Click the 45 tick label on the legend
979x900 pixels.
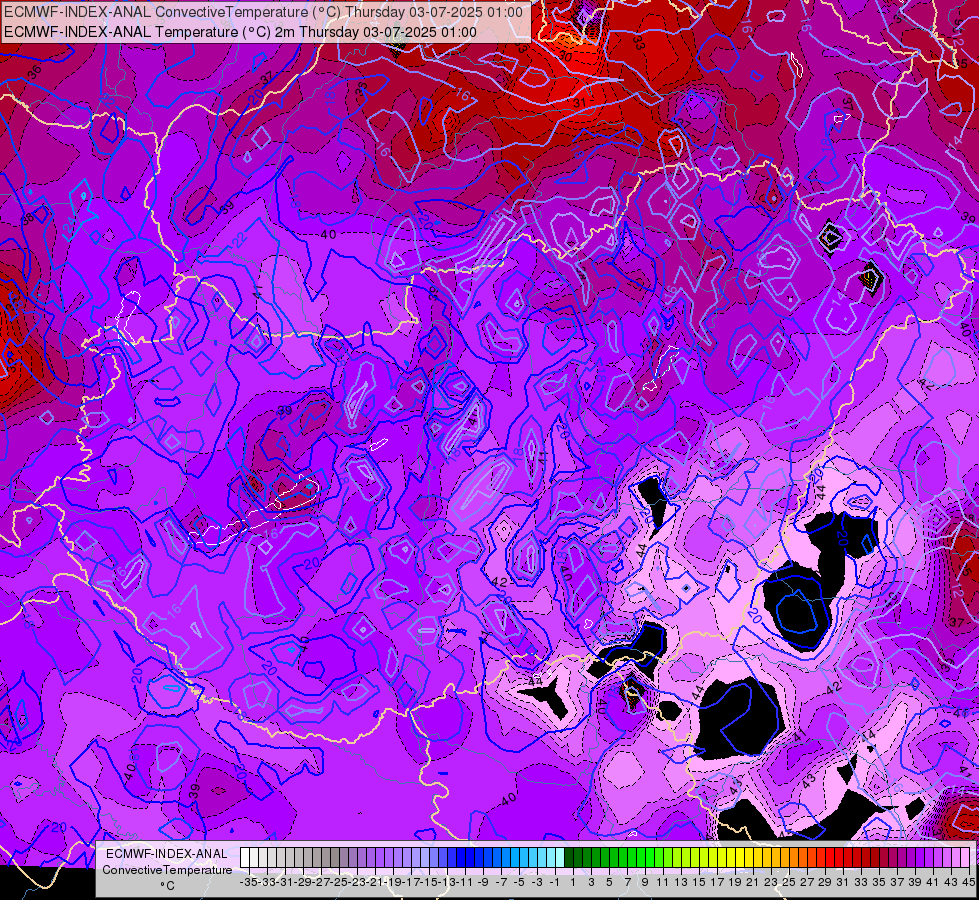coord(969,882)
